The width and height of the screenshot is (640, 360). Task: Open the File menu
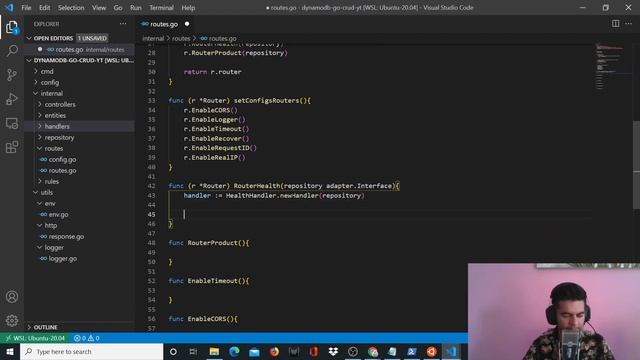(26, 8)
